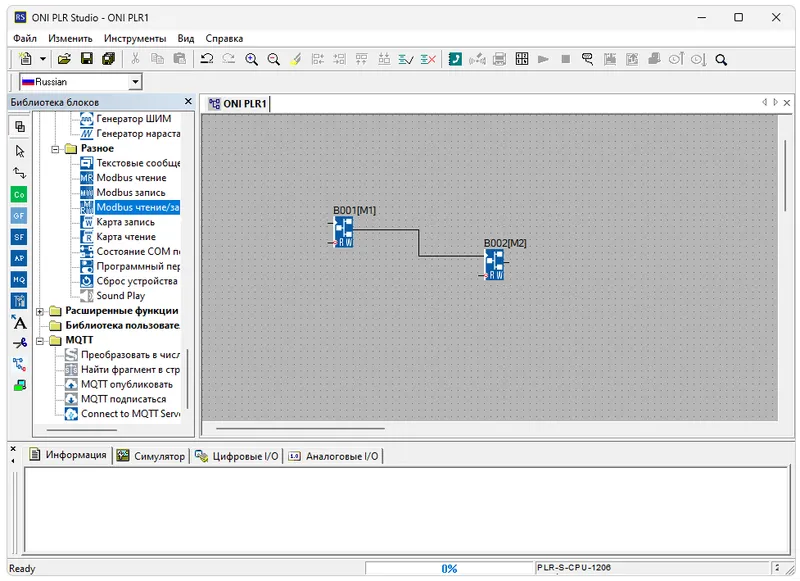This screenshot has height=581, width=800.
Task: Select block B001[M1] on the canvas
Action: (x=344, y=232)
